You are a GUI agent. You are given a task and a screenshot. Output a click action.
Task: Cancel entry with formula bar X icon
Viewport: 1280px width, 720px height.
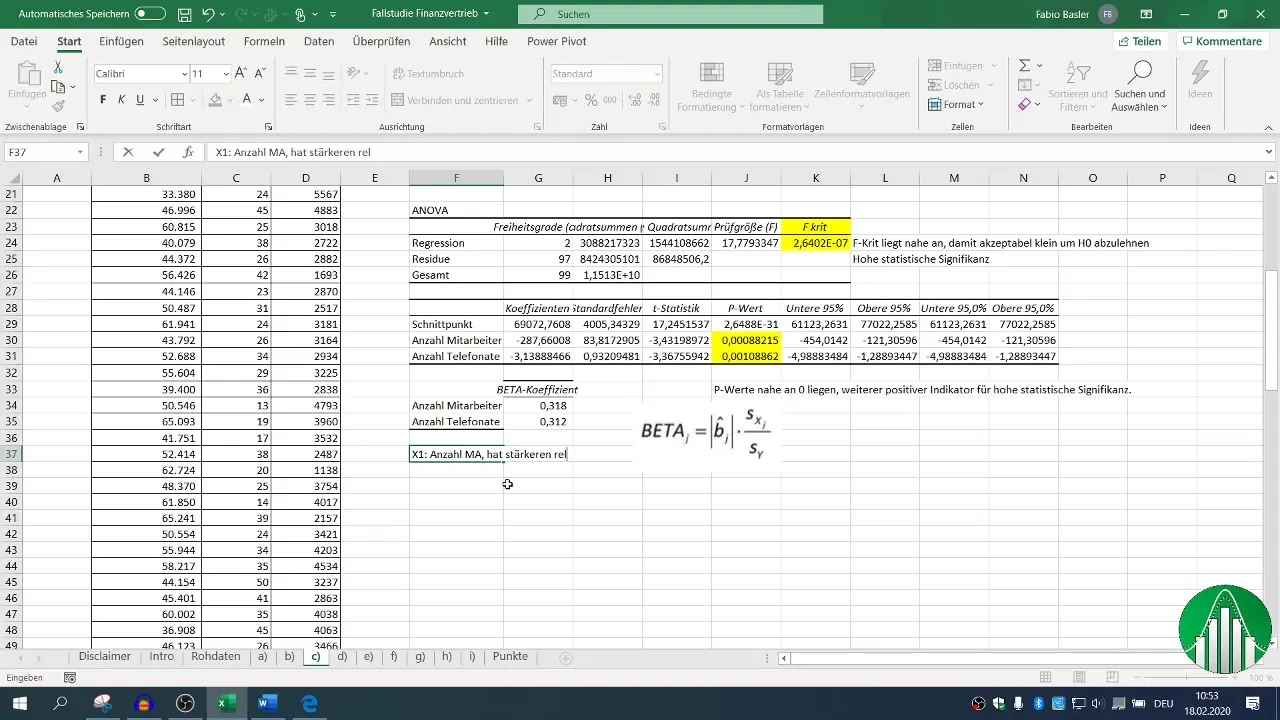128,152
